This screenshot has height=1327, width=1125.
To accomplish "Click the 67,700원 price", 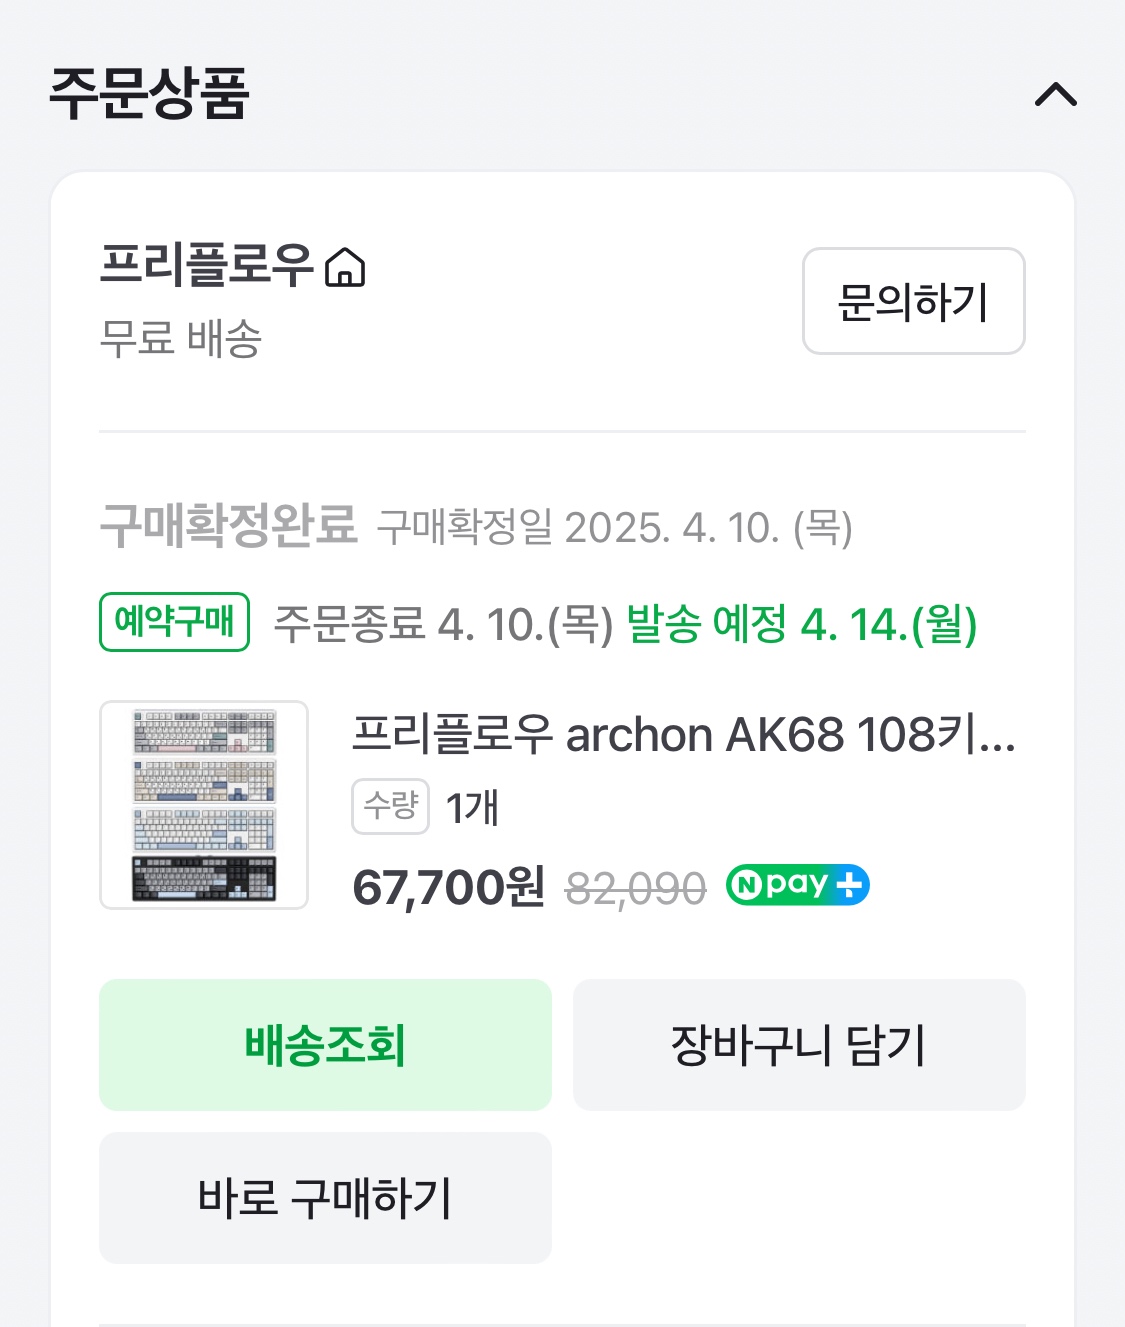I will pos(448,887).
